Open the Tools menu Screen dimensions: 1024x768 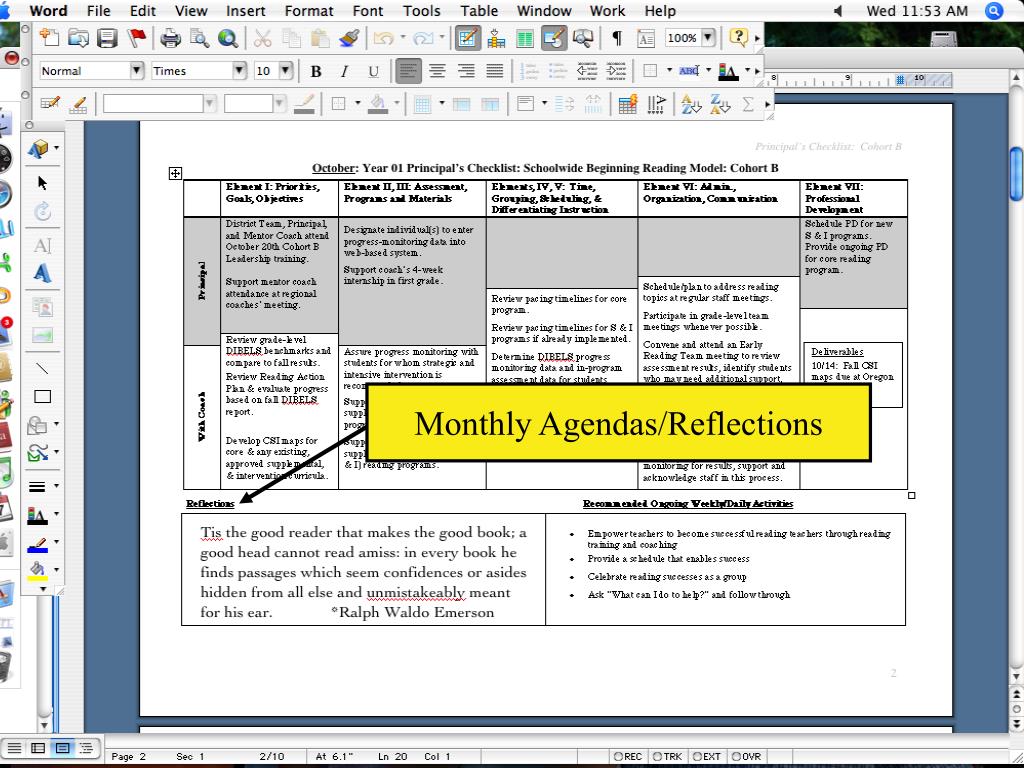click(421, 11)
